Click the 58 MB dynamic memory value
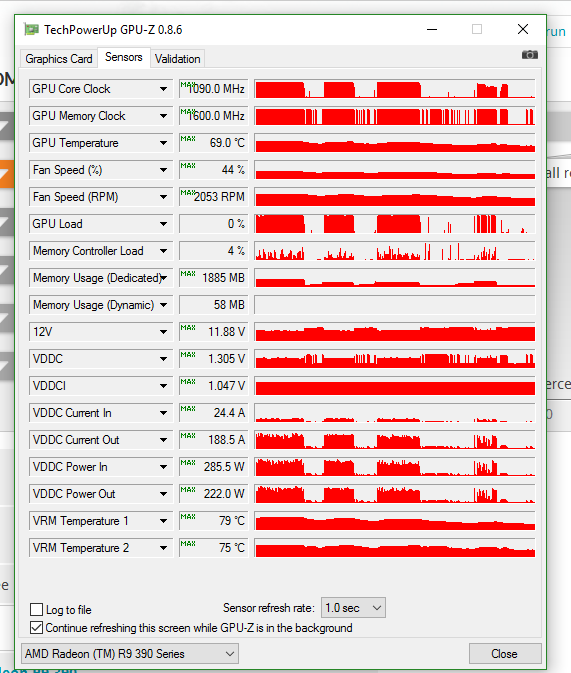This screenshot has width=571, height=673. pos(213,305)
